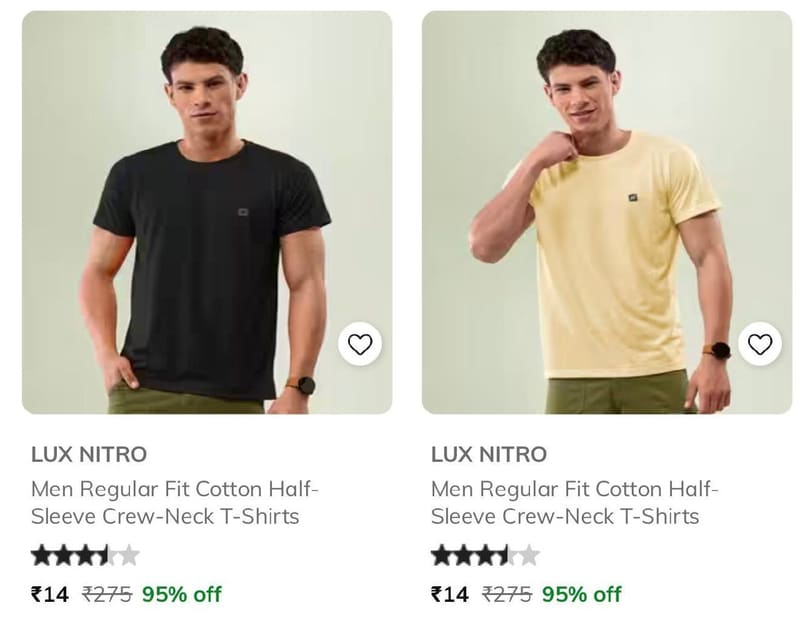The image size is (800, 620).
Task: Click first star of black shirt rating
Action: point(41,555)
